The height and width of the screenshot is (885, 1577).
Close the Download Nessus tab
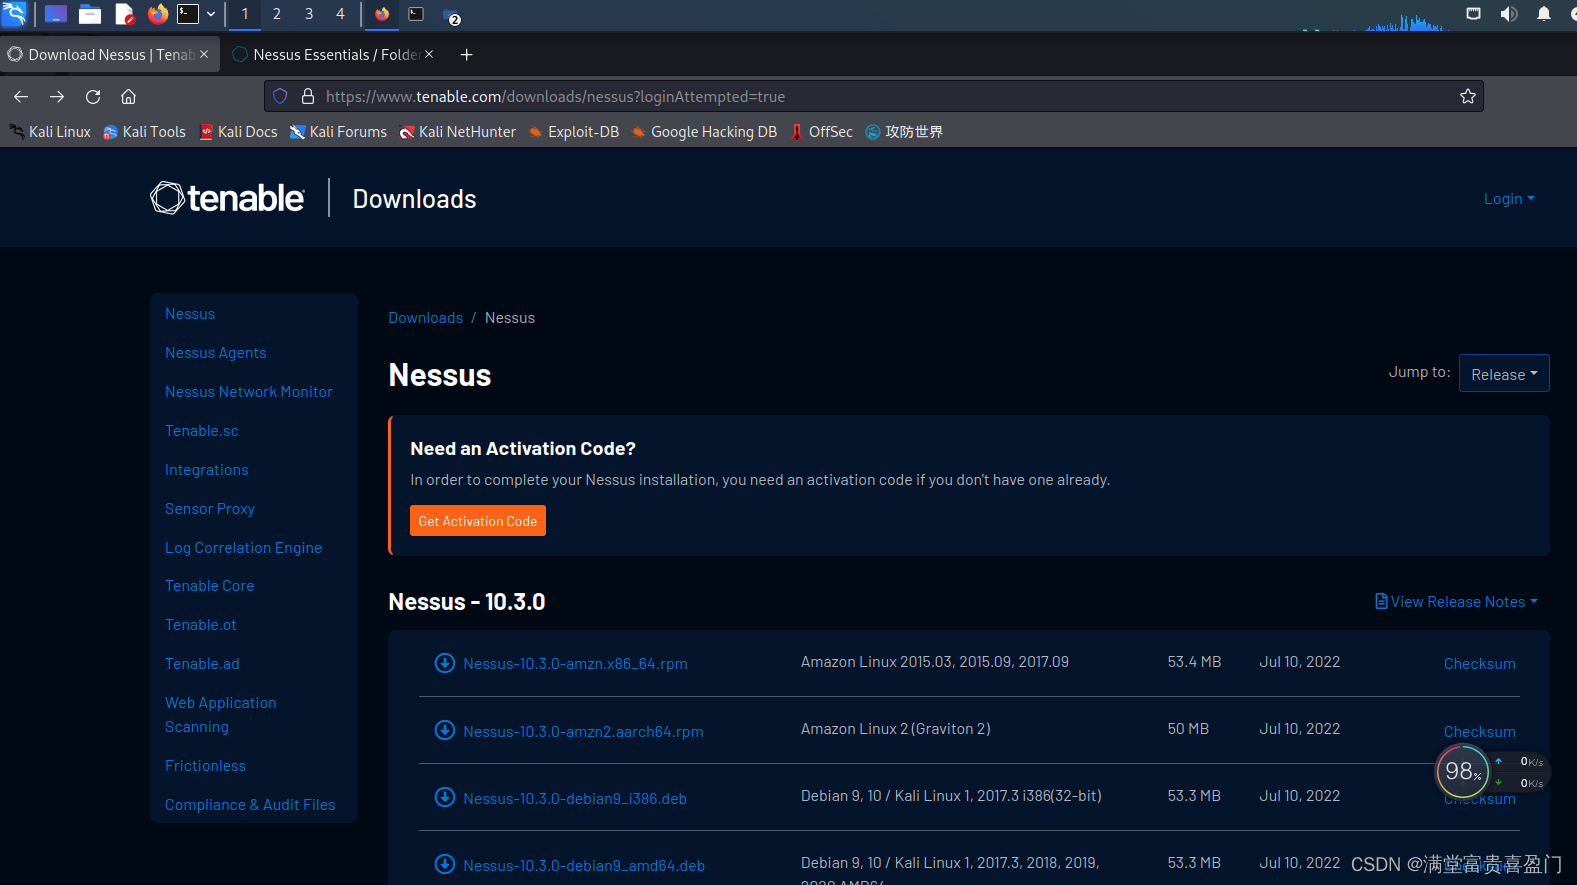[x=204, y=54]
